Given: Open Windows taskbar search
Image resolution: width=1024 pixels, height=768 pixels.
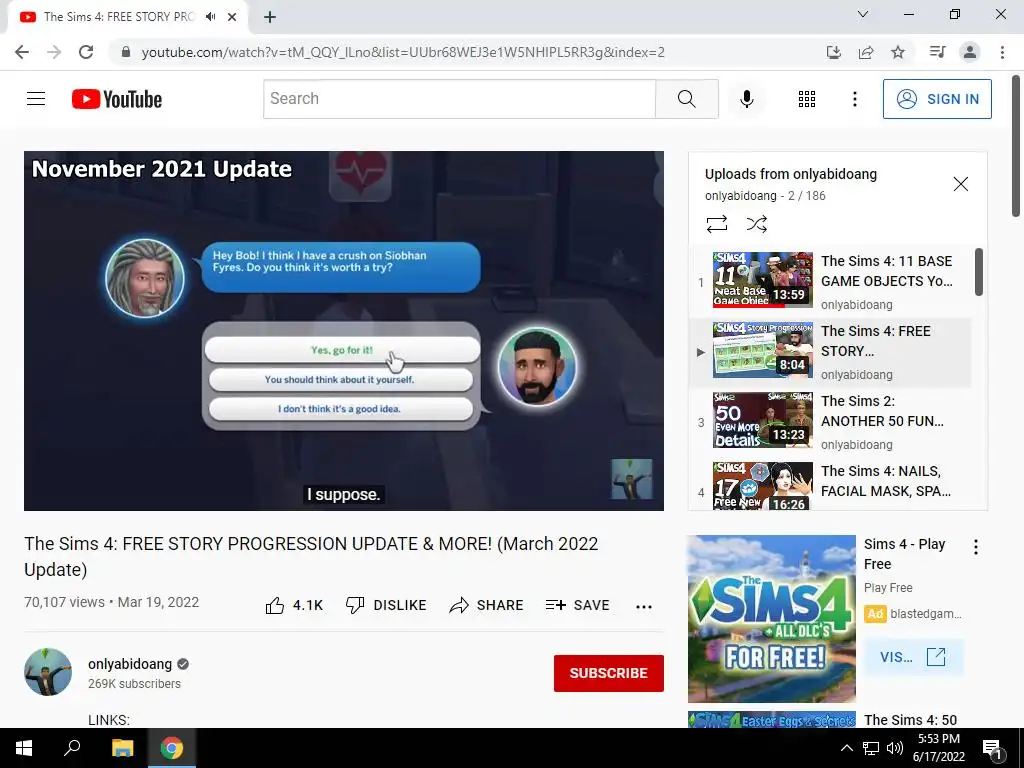Looking at the screenshot, I should tap(72, 748).
